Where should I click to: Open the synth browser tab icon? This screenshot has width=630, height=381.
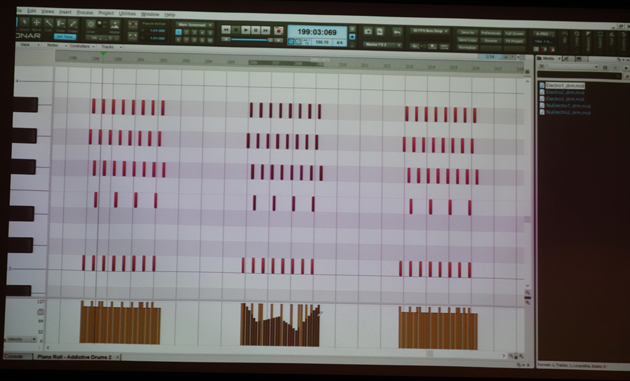coord(579,59)
